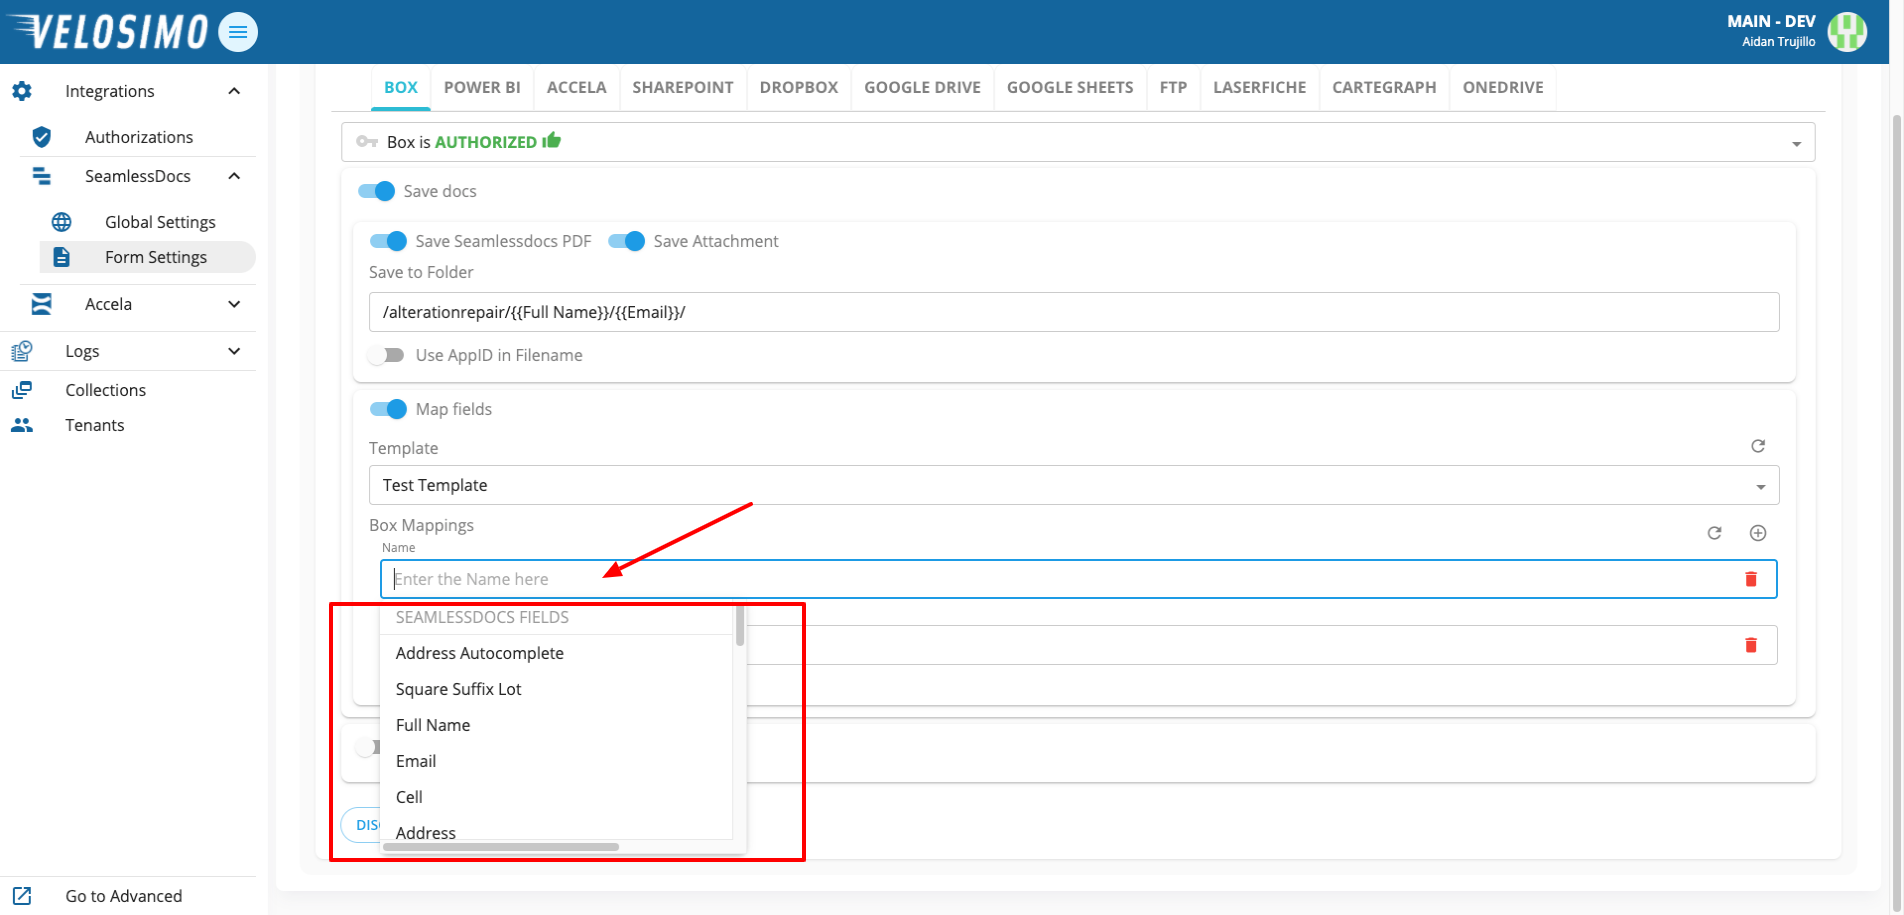Refresh the Box Mappings
This screenshot has width=1904, height=915.
click(x=1714, y=533)
